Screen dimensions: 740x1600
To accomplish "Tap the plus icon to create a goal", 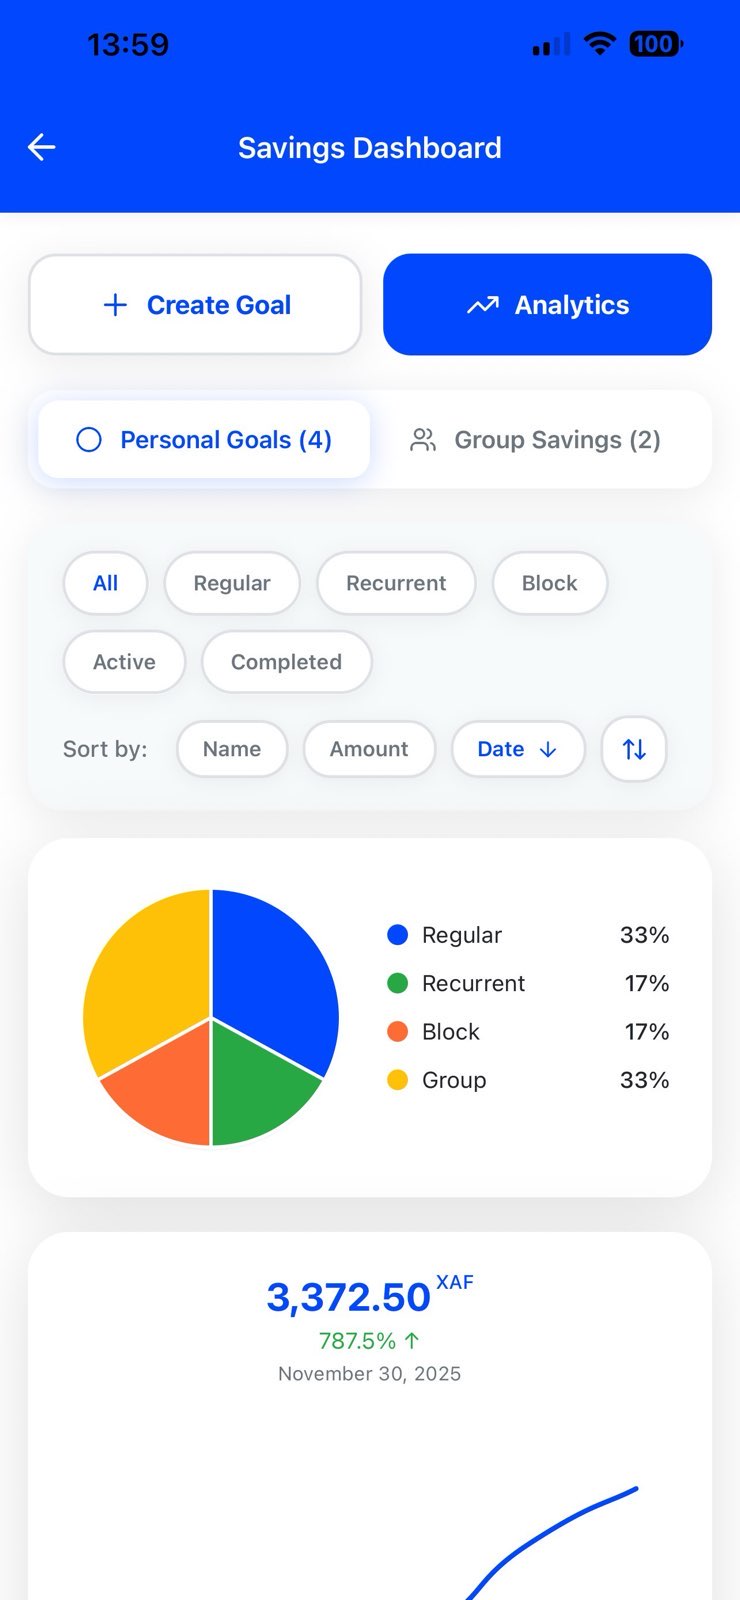I will pyautogui.click(x=115, y=305).
